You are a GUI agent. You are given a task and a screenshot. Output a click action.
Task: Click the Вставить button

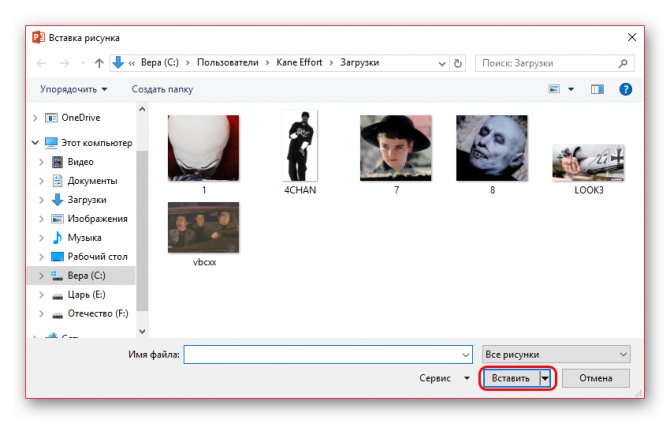click(x=511, y=378)
